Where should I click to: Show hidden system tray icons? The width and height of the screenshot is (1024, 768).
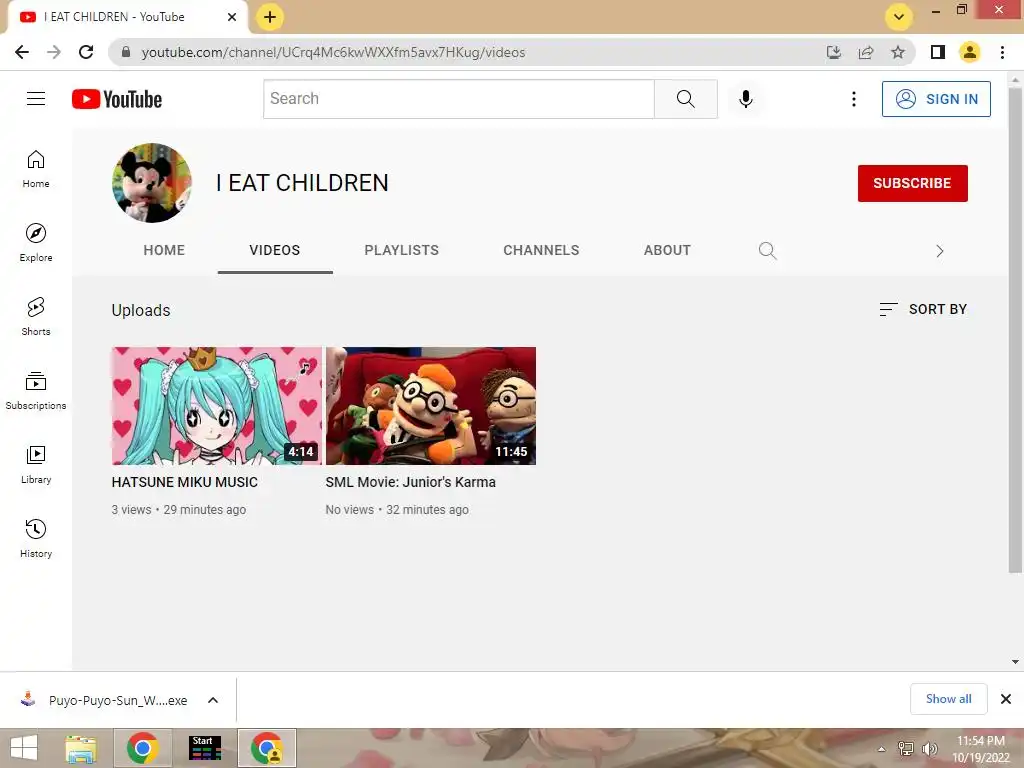[x=882, y=749]
